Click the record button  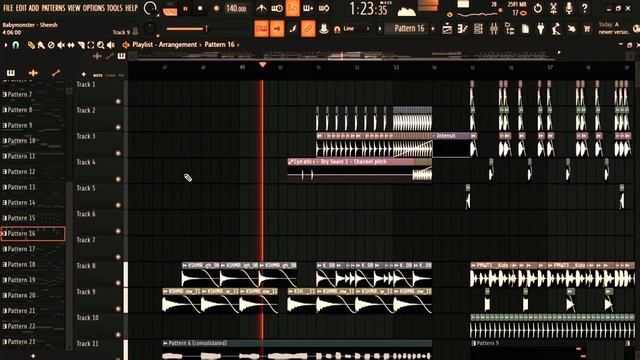[x=216, y=9]
